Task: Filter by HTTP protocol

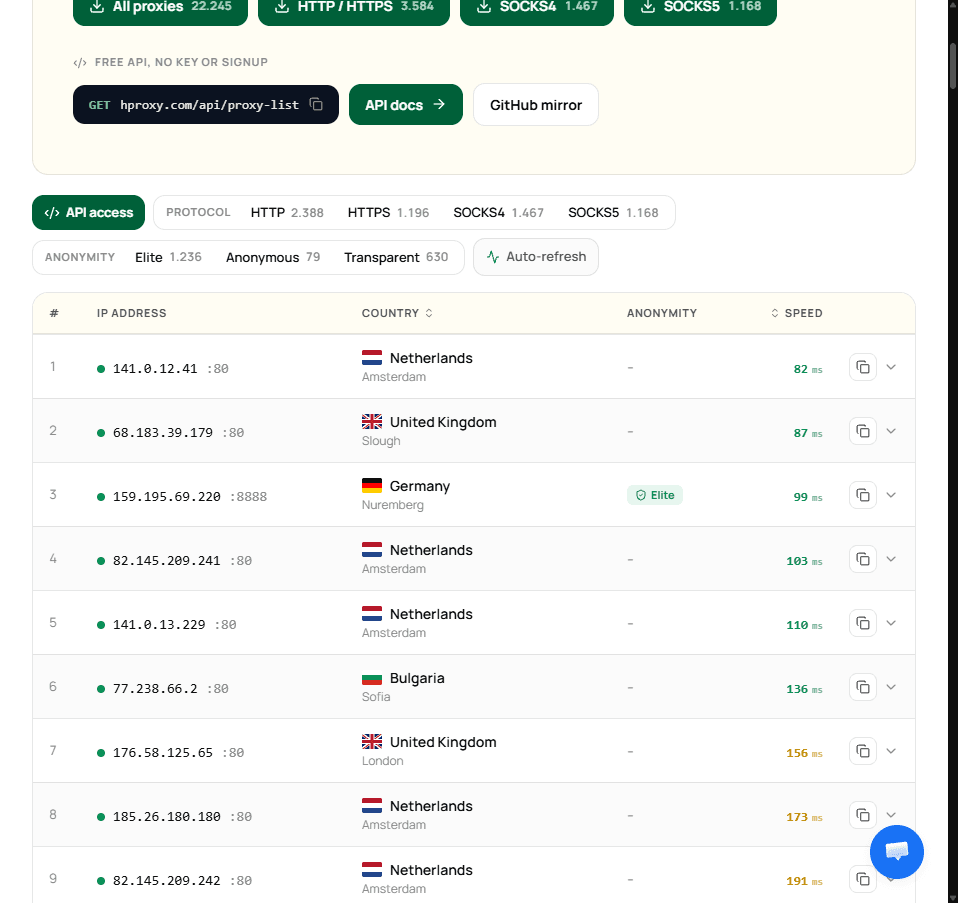Action: [287, 213]
